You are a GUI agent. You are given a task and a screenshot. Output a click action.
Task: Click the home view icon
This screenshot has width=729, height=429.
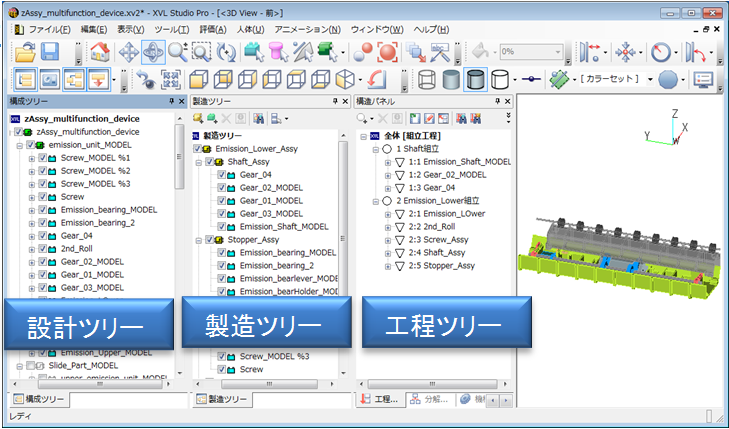coord(100,51)
